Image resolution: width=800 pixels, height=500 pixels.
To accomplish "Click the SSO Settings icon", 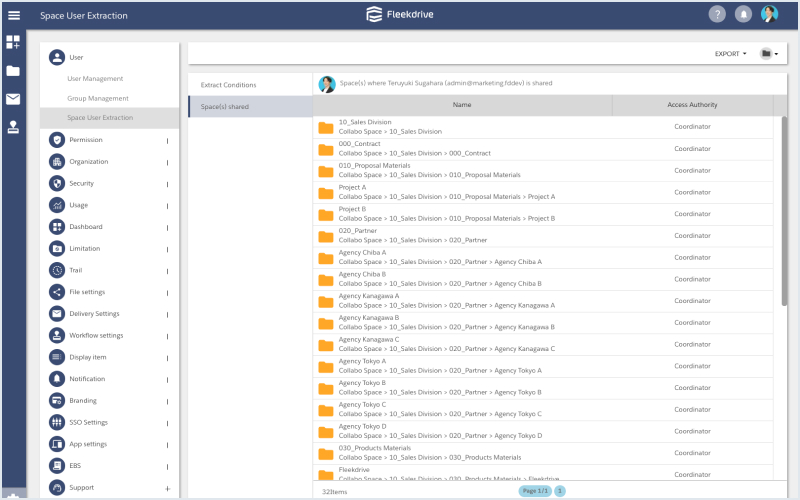I will point(57,422).
